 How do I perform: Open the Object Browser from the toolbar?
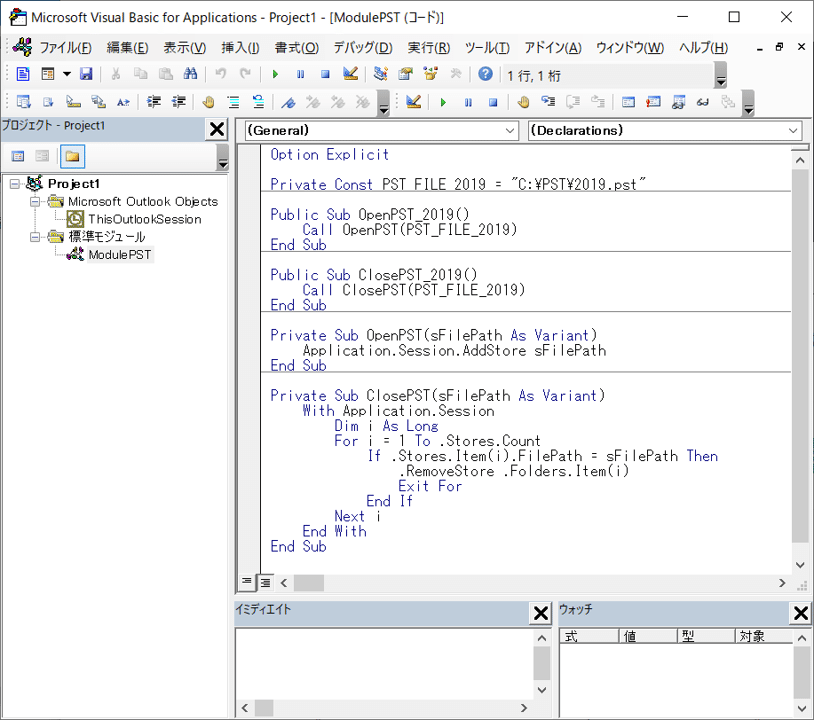pyautogui.click(x=432, y=73)
